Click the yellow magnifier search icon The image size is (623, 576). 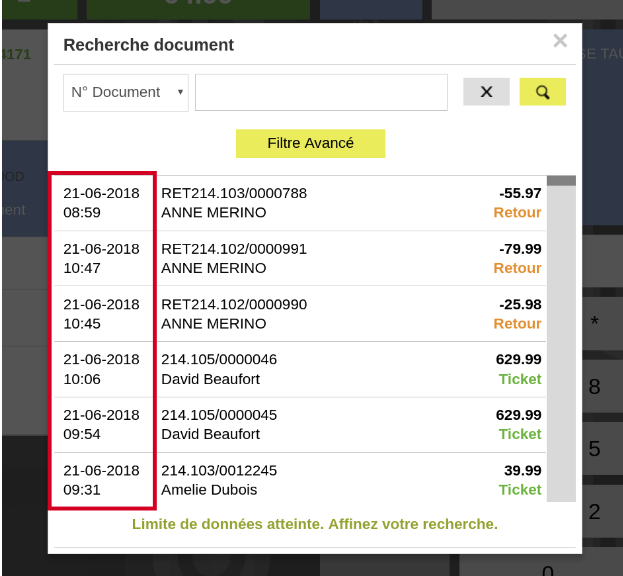point(542,92)
